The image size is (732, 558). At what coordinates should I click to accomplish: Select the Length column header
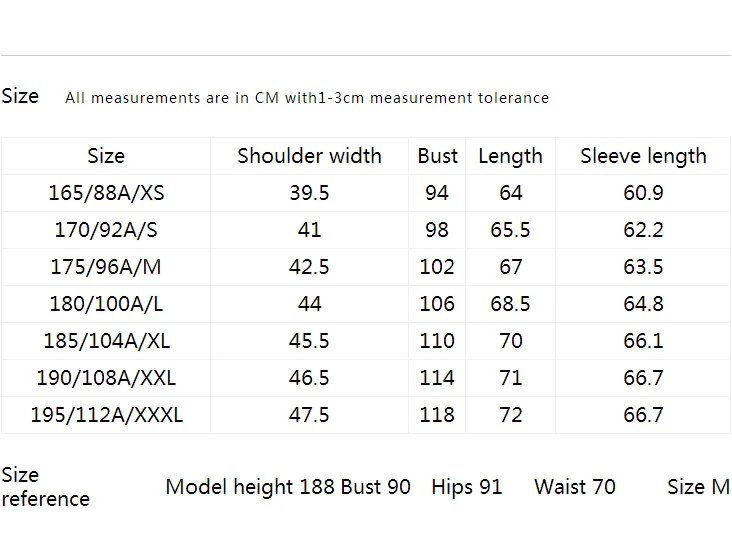coord(510,156)
